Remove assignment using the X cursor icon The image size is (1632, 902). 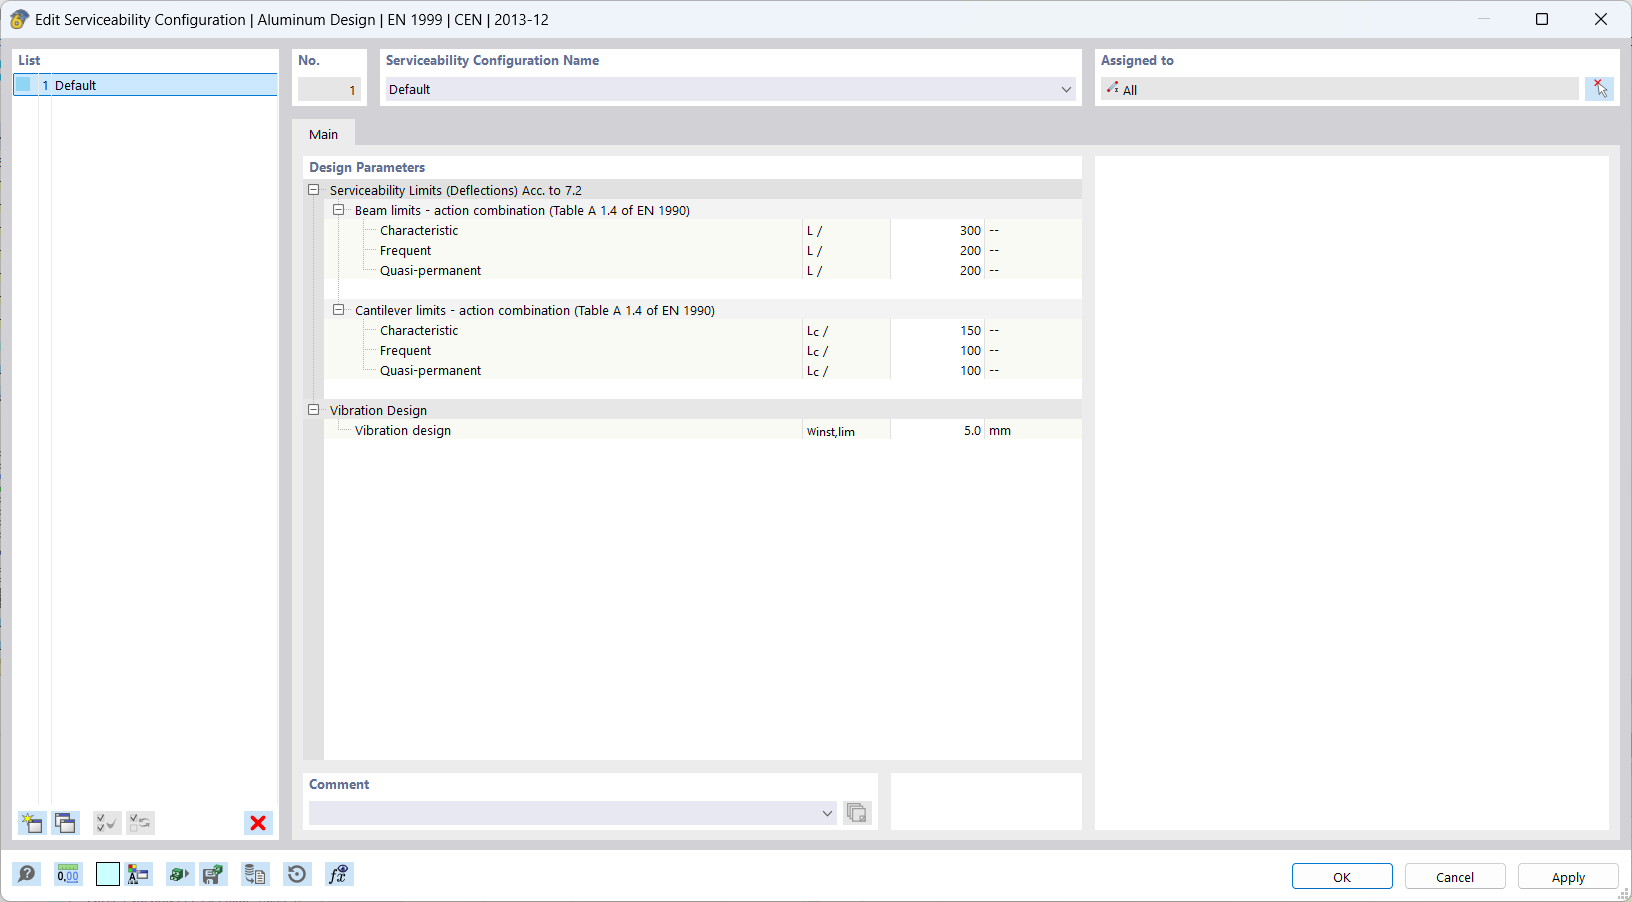pos(1600,88)
